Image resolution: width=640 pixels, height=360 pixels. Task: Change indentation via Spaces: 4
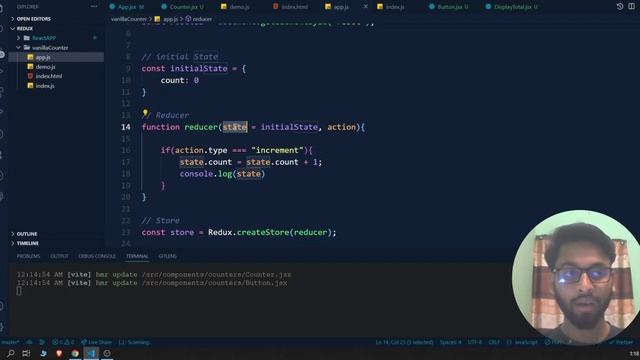pos(450,342)
